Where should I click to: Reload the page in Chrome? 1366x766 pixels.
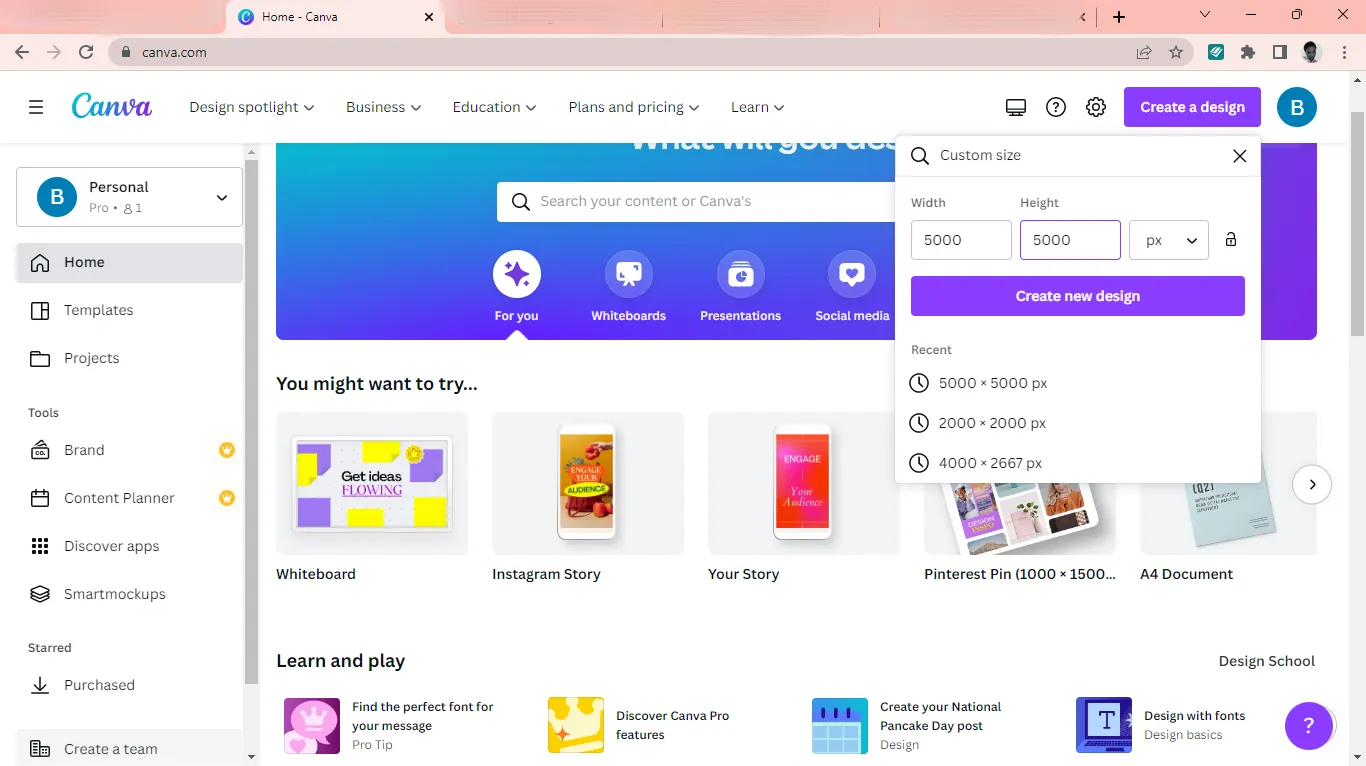click(x=86, y=52)
